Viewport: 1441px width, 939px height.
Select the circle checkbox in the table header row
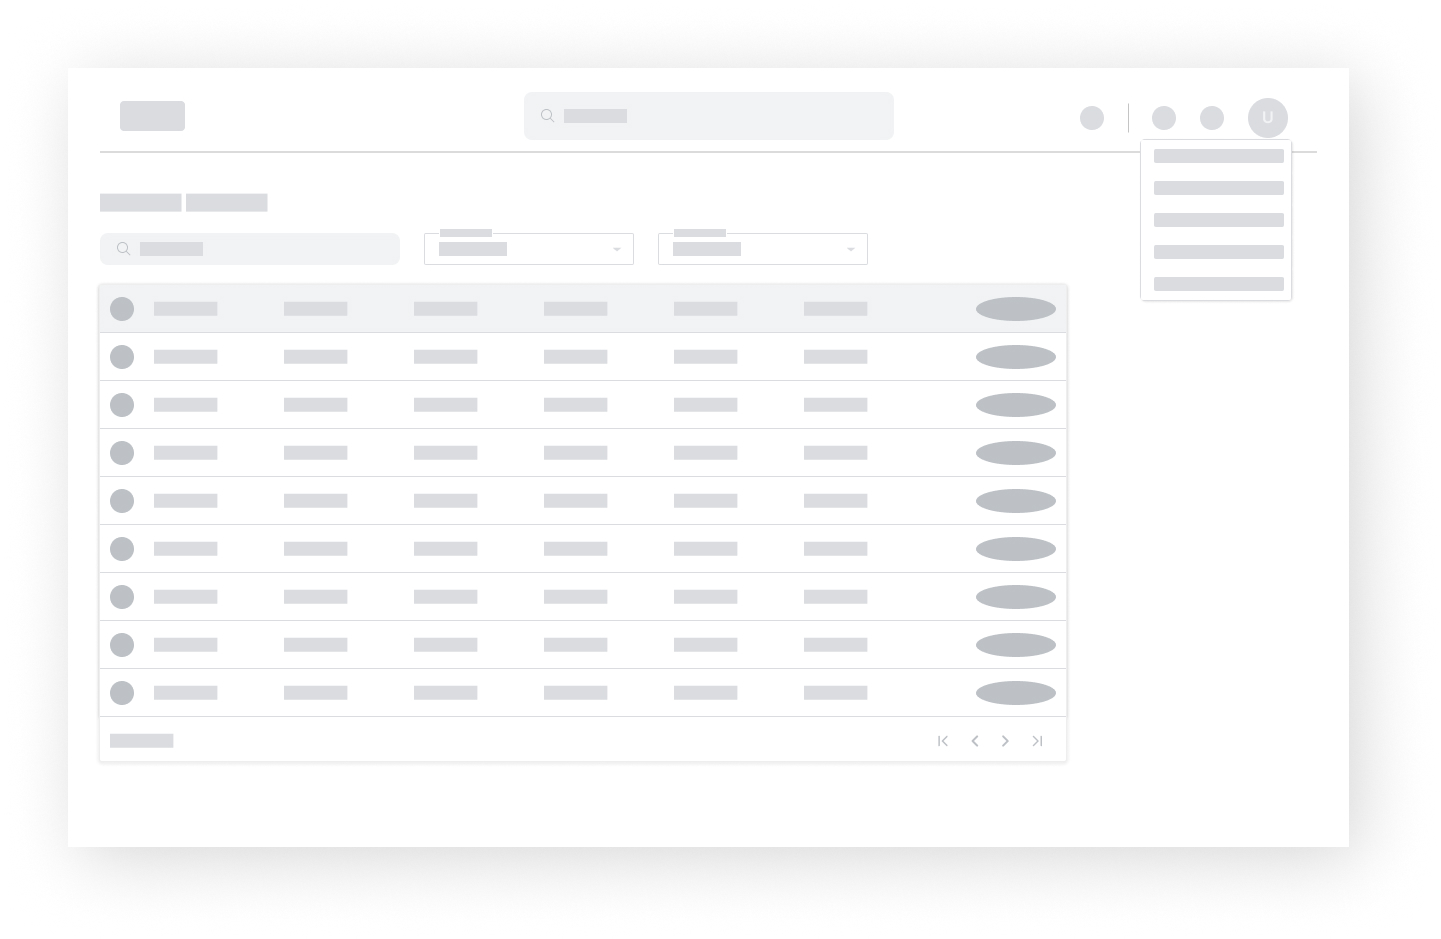click(x=122, y=309)
